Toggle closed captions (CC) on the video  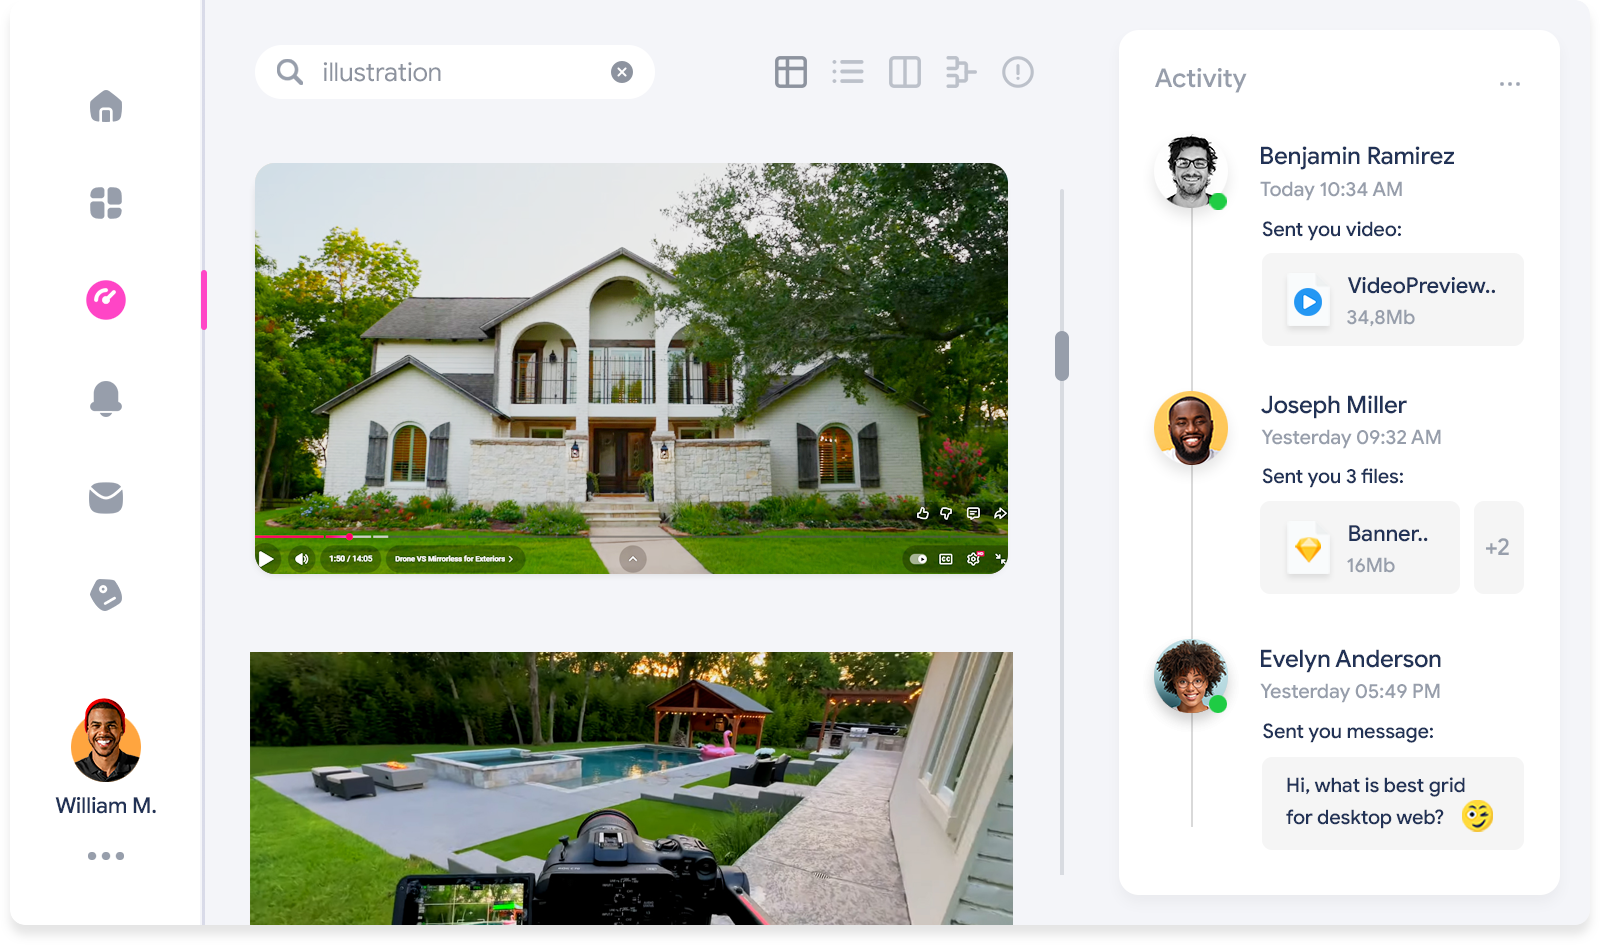pyautogui.click(x=946, y=559)
